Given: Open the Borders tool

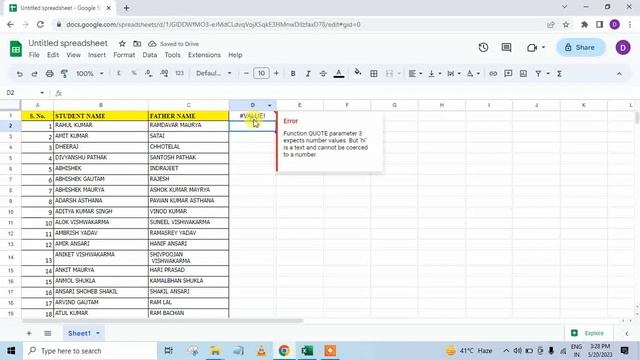Looking at the screenshot, I should [x=373, y=73].
